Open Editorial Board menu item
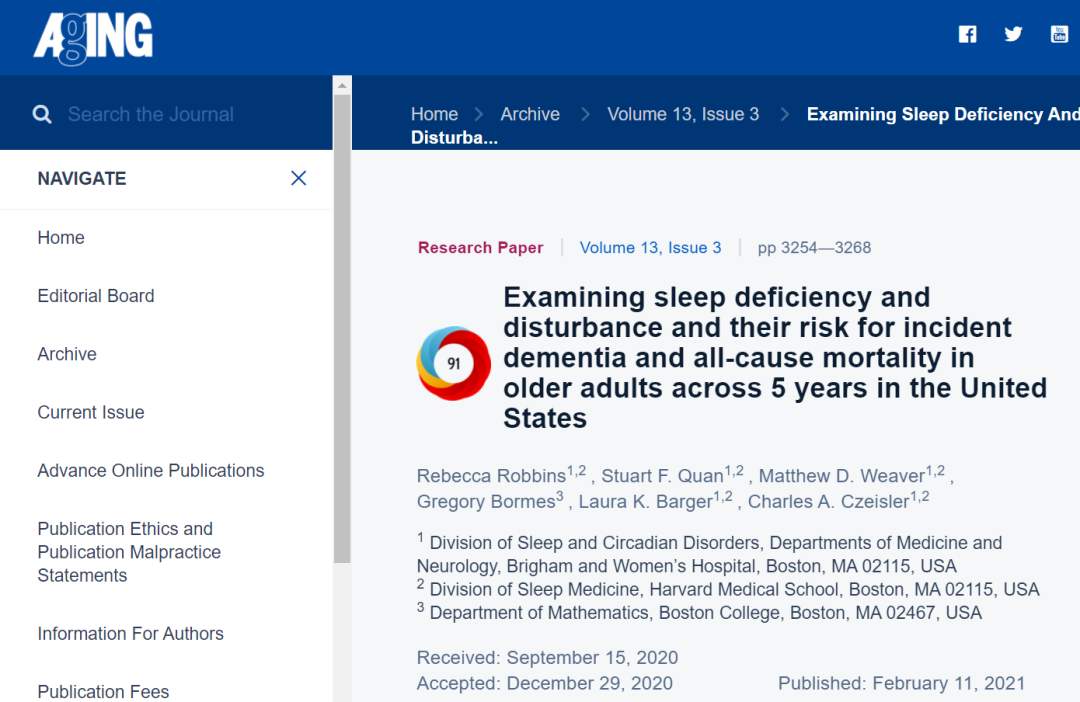The image size is (1080, 702). (96, 296)
